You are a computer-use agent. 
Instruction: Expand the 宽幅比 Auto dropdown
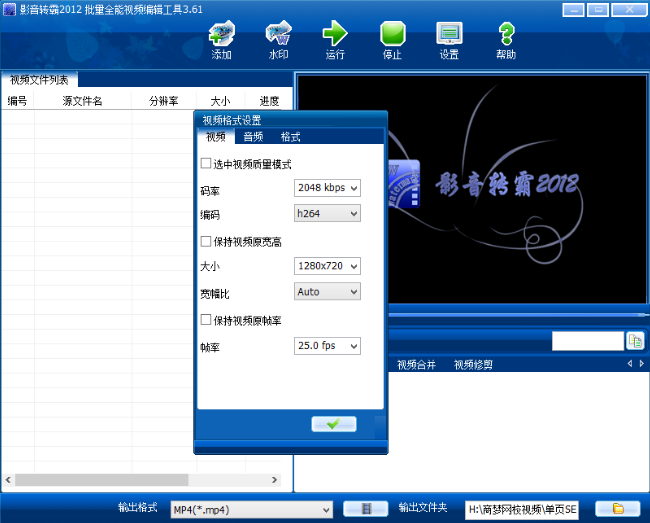click(327, 291)
